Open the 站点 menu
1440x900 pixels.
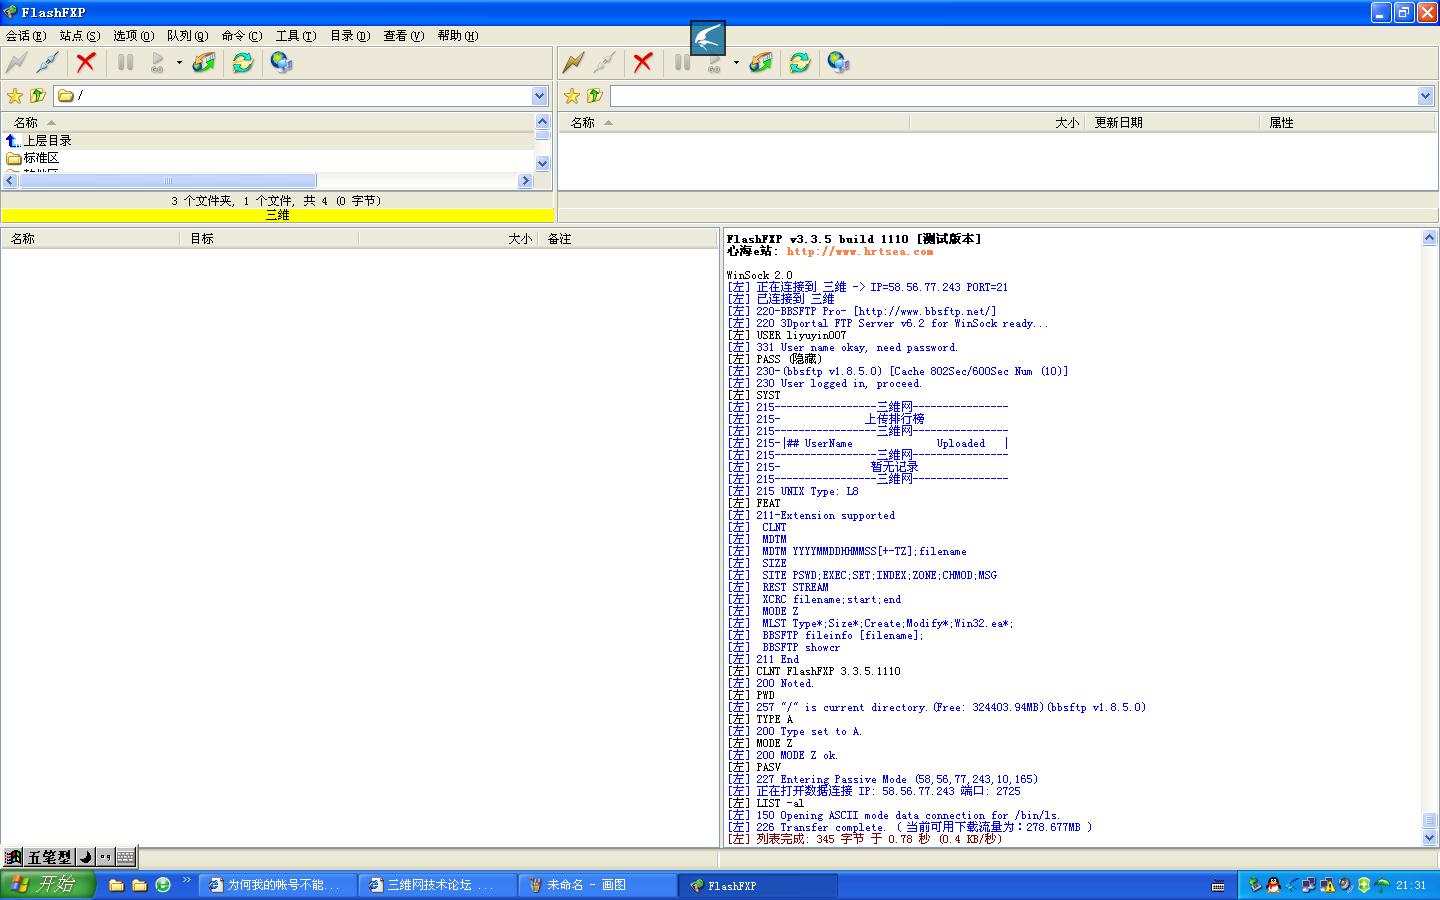(80, 36)
